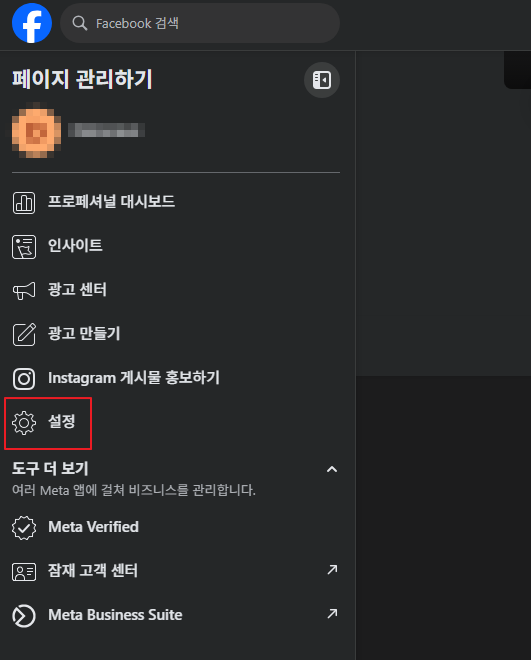The height and width of the screenshot is (660, 531).
Task: Focus the Facebook 검색 input field
Action: tap(200, 23)
